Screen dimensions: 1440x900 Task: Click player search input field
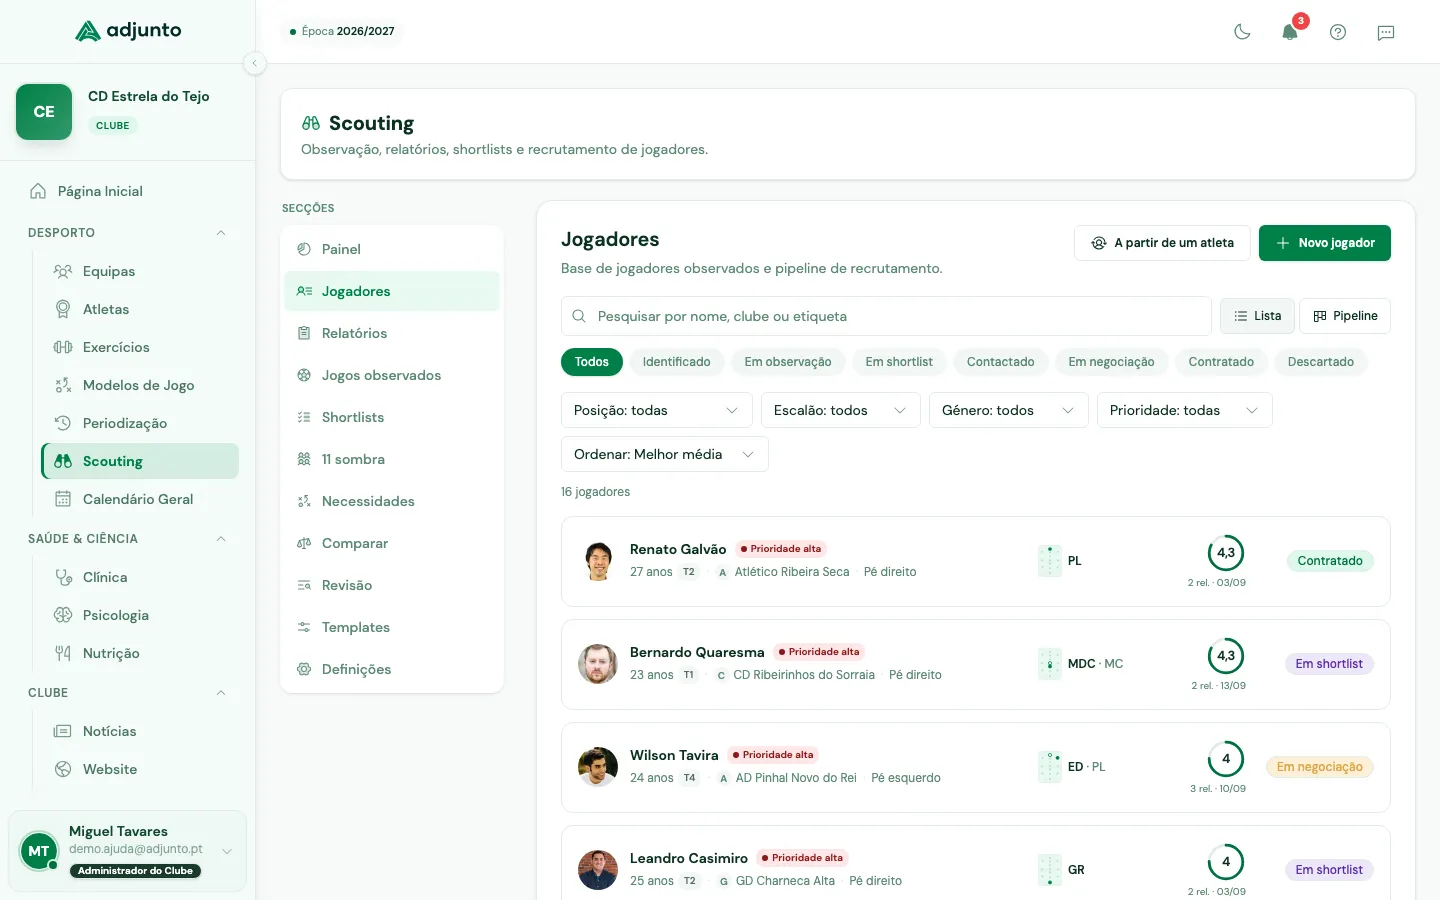coord(886,316)
